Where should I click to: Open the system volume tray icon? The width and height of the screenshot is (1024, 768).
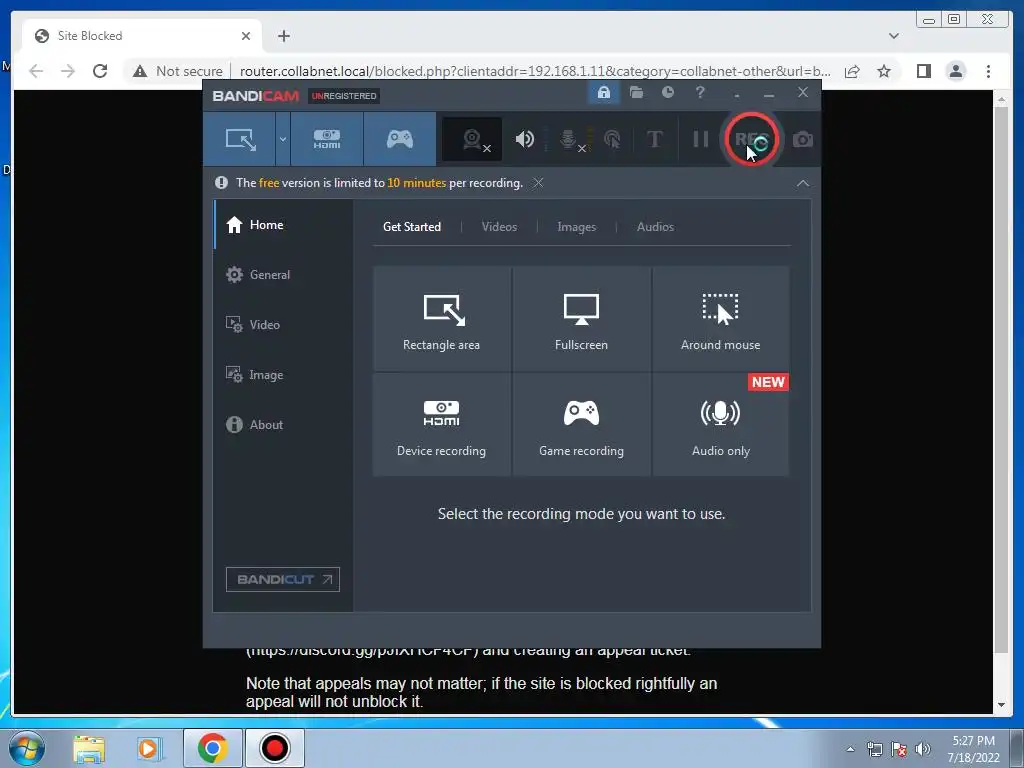click(x=923, y=749)
